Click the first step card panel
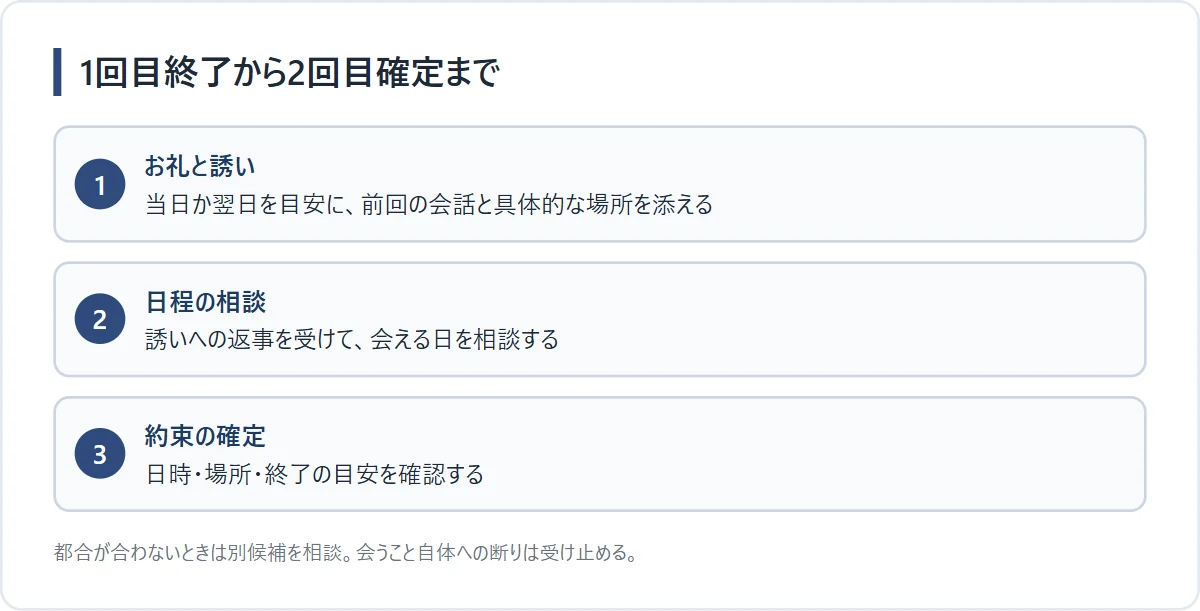This screenshot has width=1200, height=611. tap(600, 184)
